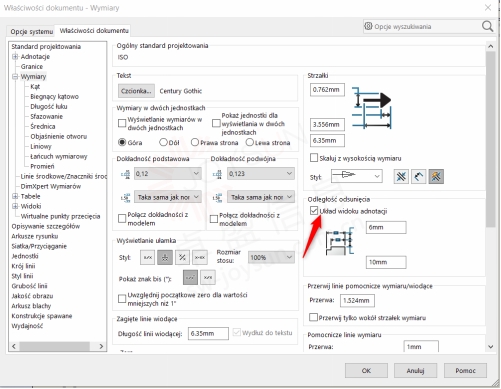Enable Skaluj z wysokością wymiaru checkbox

point(314,158)
